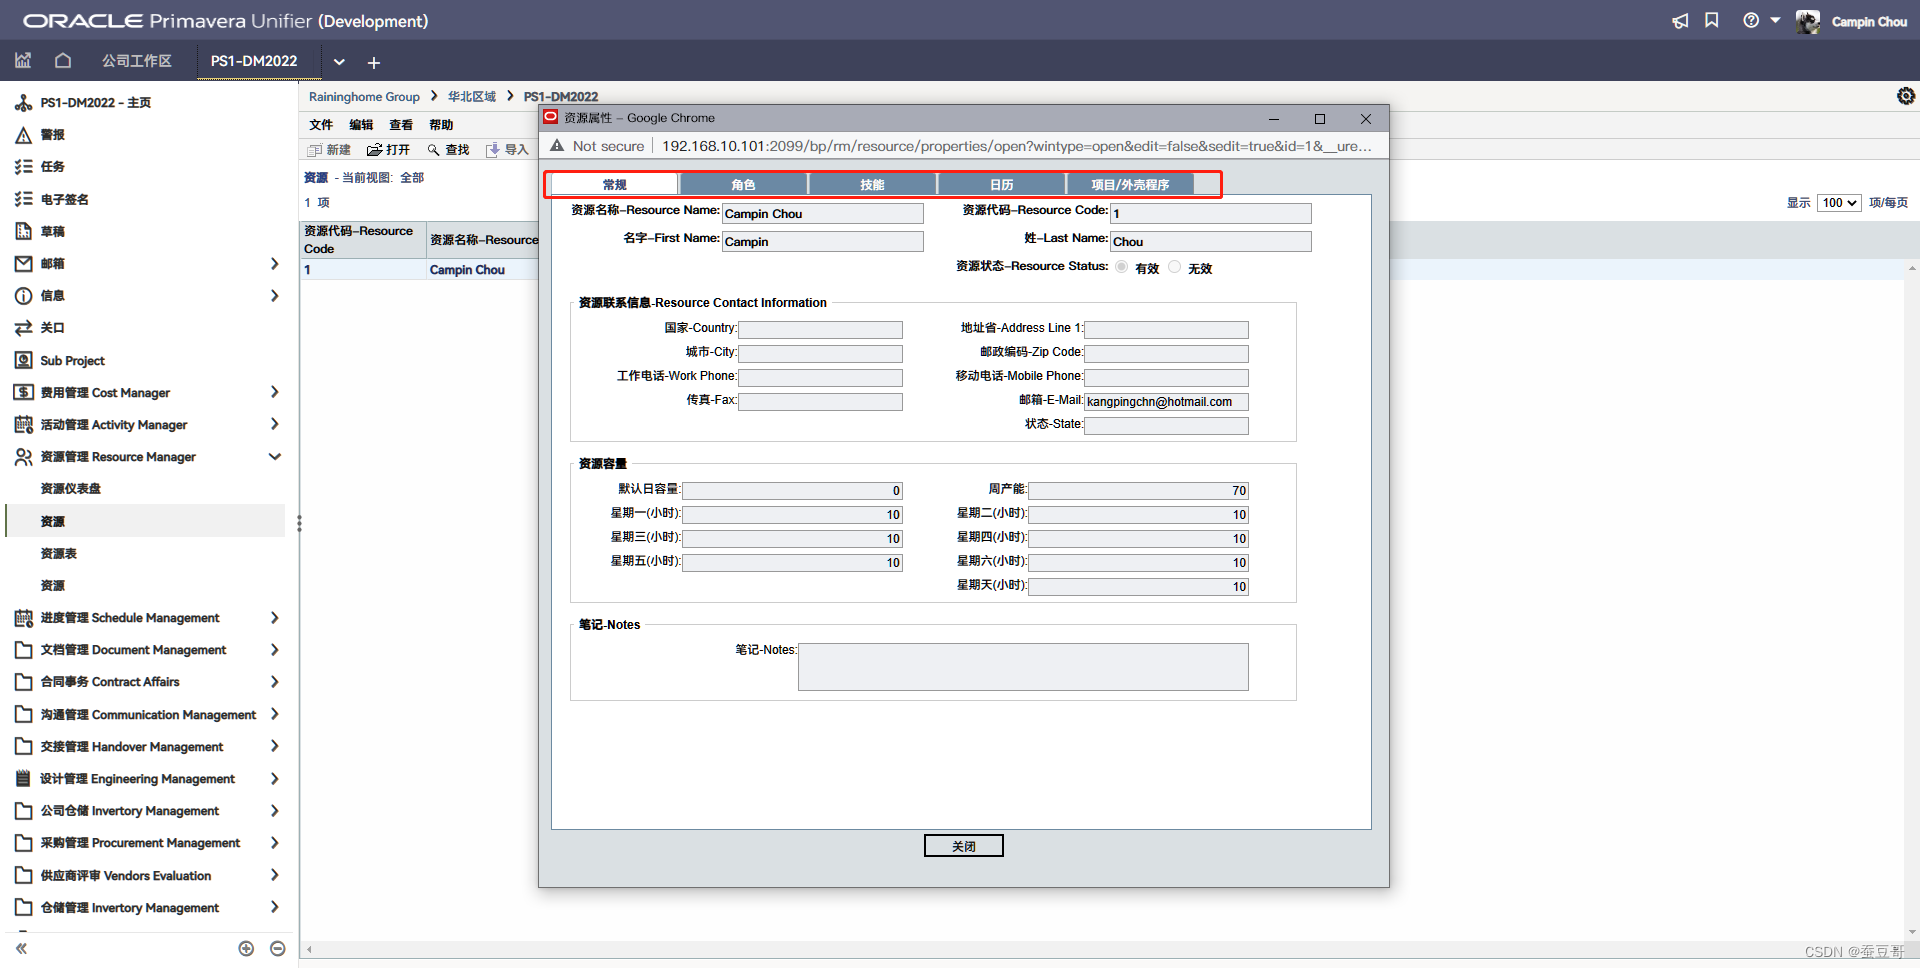
Task: Open the PS1-DM2022 tab dropdown arrow
Action: tap(339, 62)
